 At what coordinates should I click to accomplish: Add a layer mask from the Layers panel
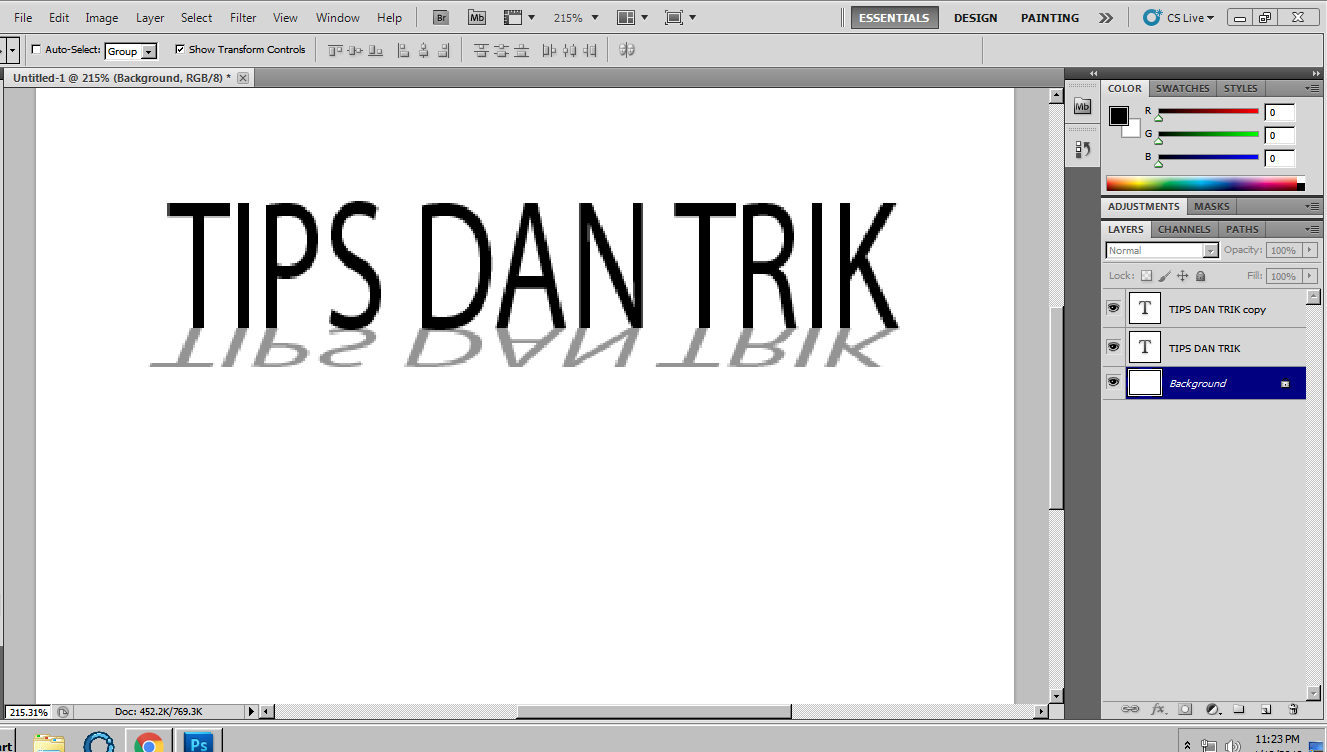(x=1185, y=709)
